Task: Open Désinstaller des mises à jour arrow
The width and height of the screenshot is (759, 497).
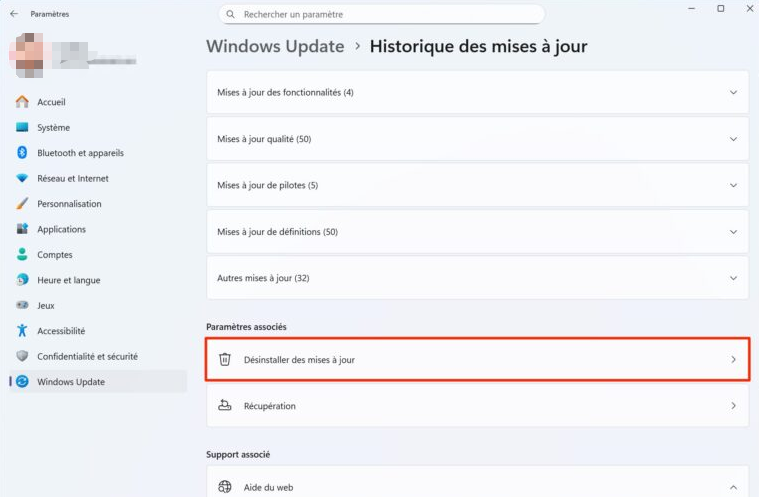Action: [733, 359]
